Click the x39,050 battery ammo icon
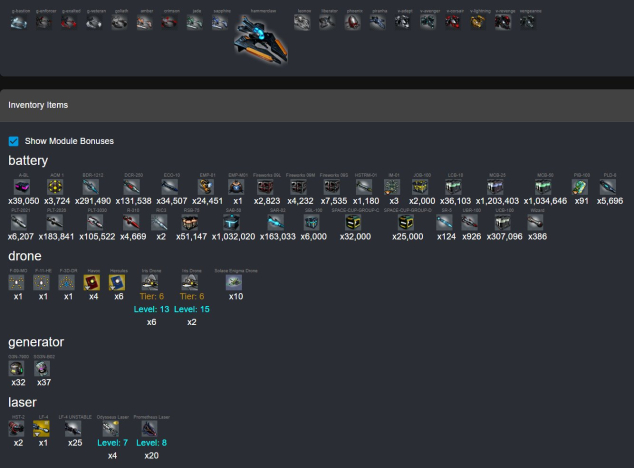Viewport: 634px width, 468px height. (24, 187)
